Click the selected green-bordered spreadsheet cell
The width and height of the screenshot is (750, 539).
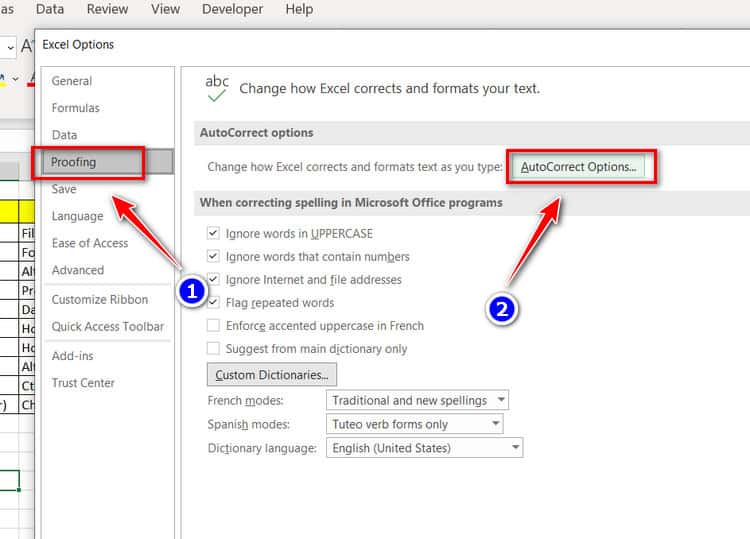10,480
